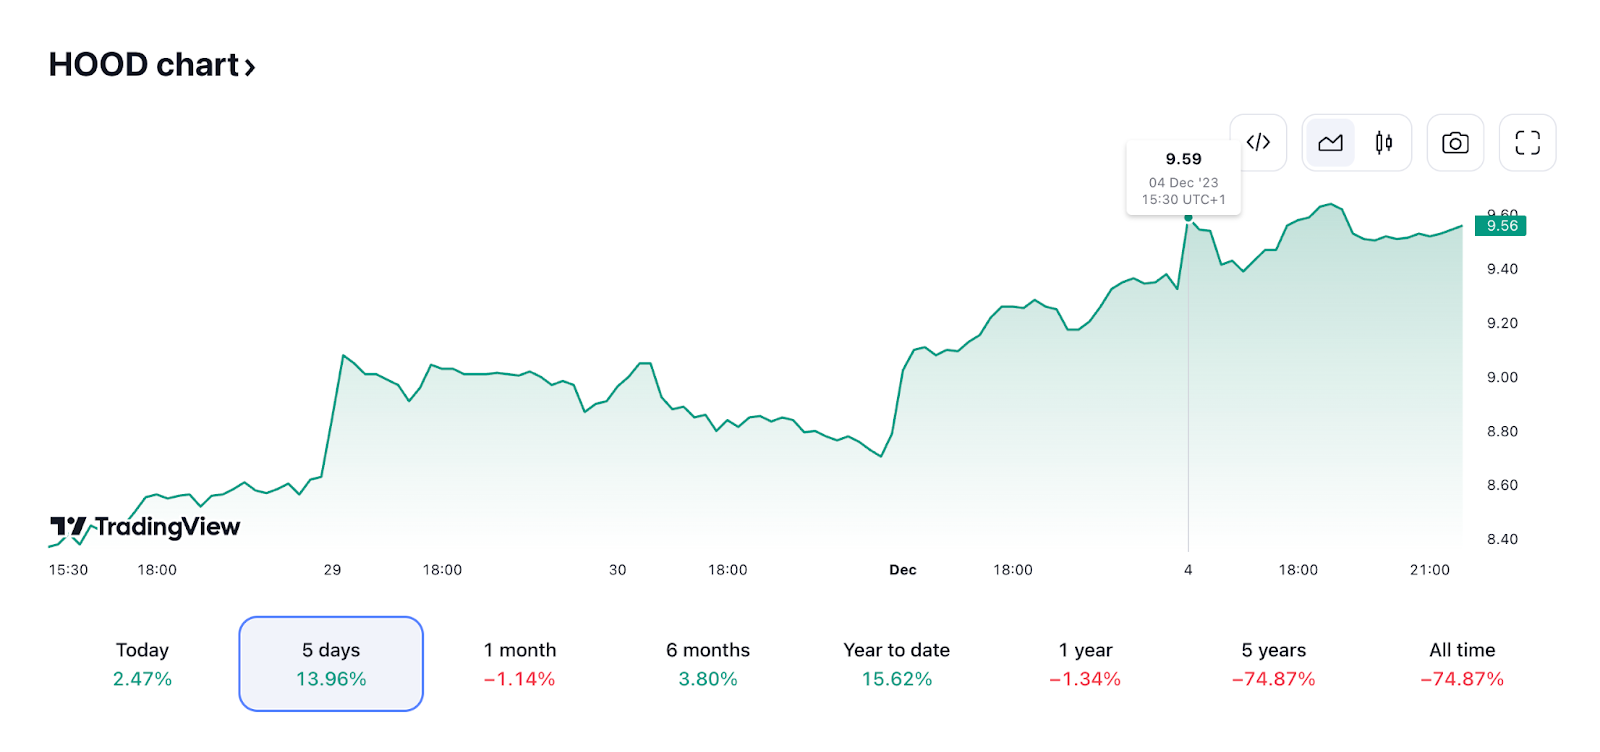Click the TradingView logo
Screen dimensions: 1600x752
point(145,526)
